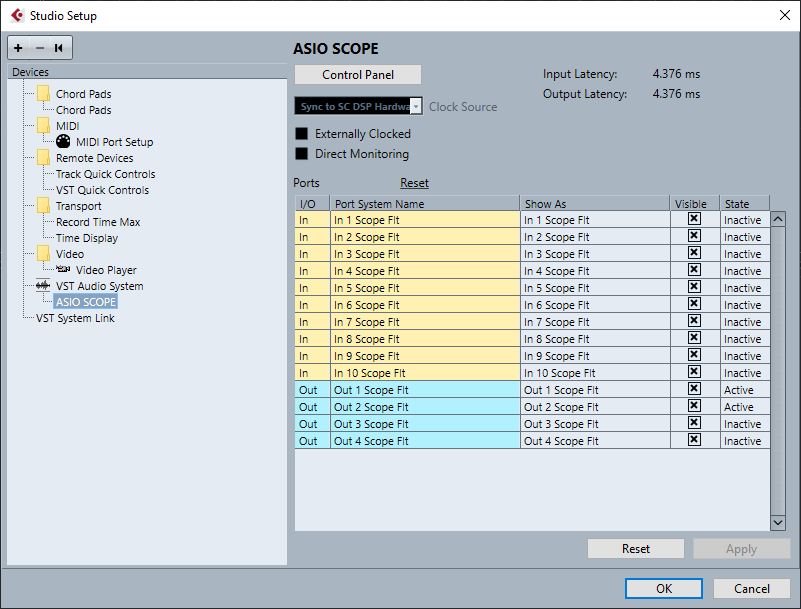
Task: Enable the Externally Clocked checkbox
Action: point(302,134)
